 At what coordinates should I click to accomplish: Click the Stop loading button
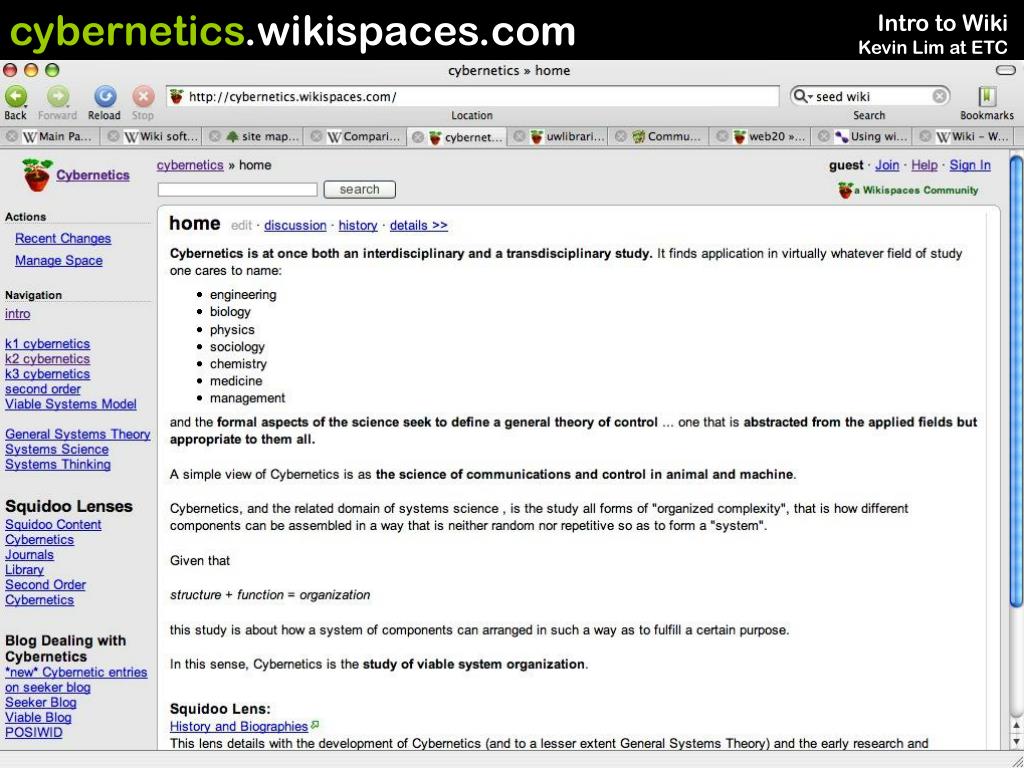click(143, 103)
